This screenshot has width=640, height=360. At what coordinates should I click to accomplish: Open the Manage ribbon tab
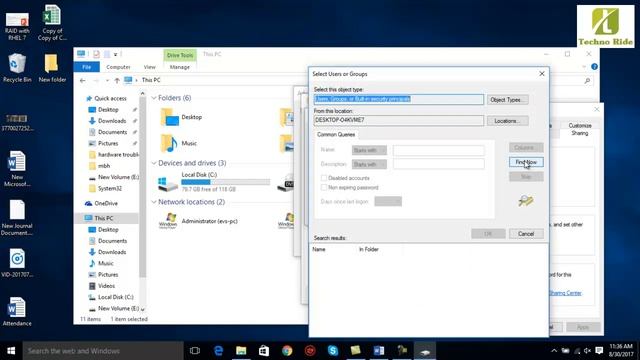tap(180, 67)
